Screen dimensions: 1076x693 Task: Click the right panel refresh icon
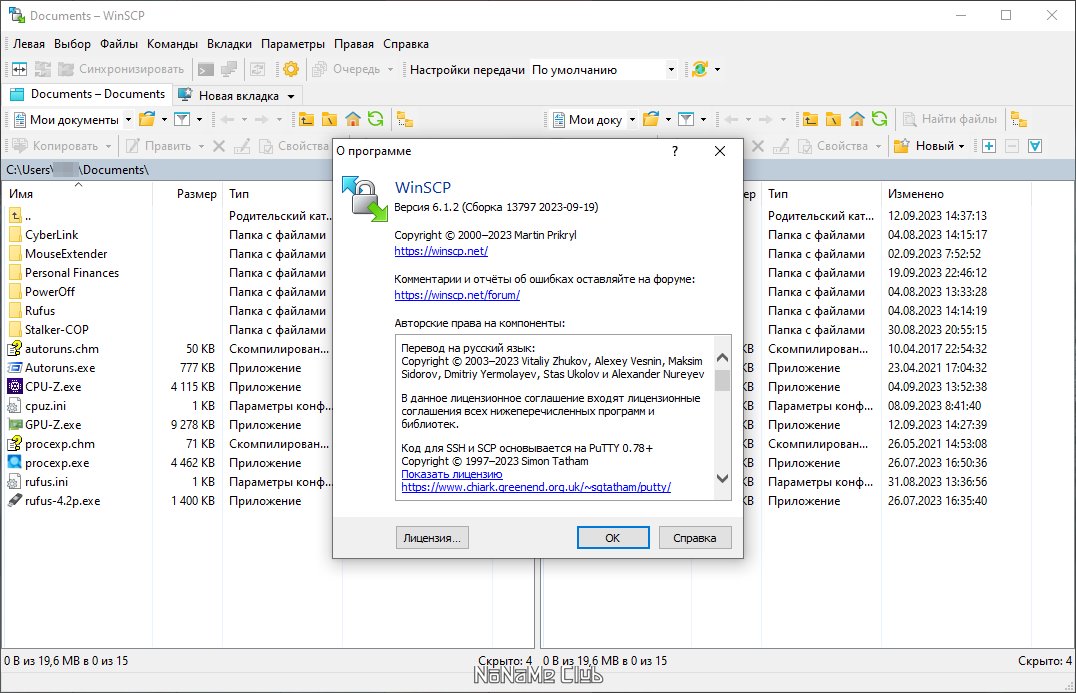(880, 119)
